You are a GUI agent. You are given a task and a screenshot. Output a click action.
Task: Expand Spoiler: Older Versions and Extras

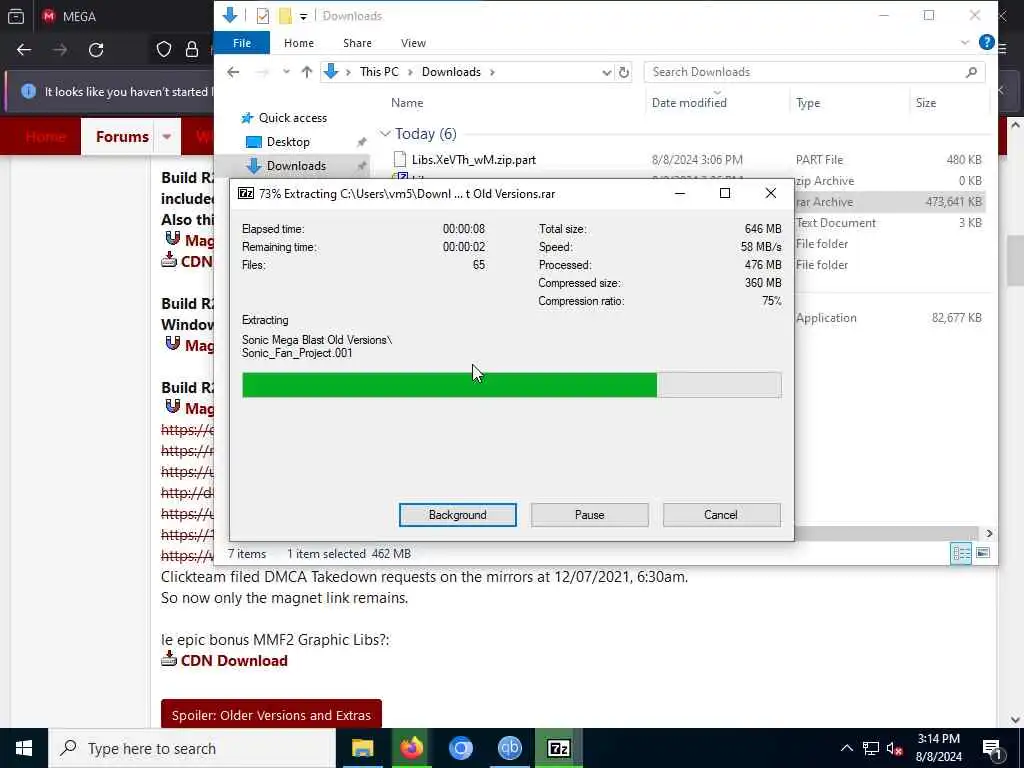click(271, 715)
